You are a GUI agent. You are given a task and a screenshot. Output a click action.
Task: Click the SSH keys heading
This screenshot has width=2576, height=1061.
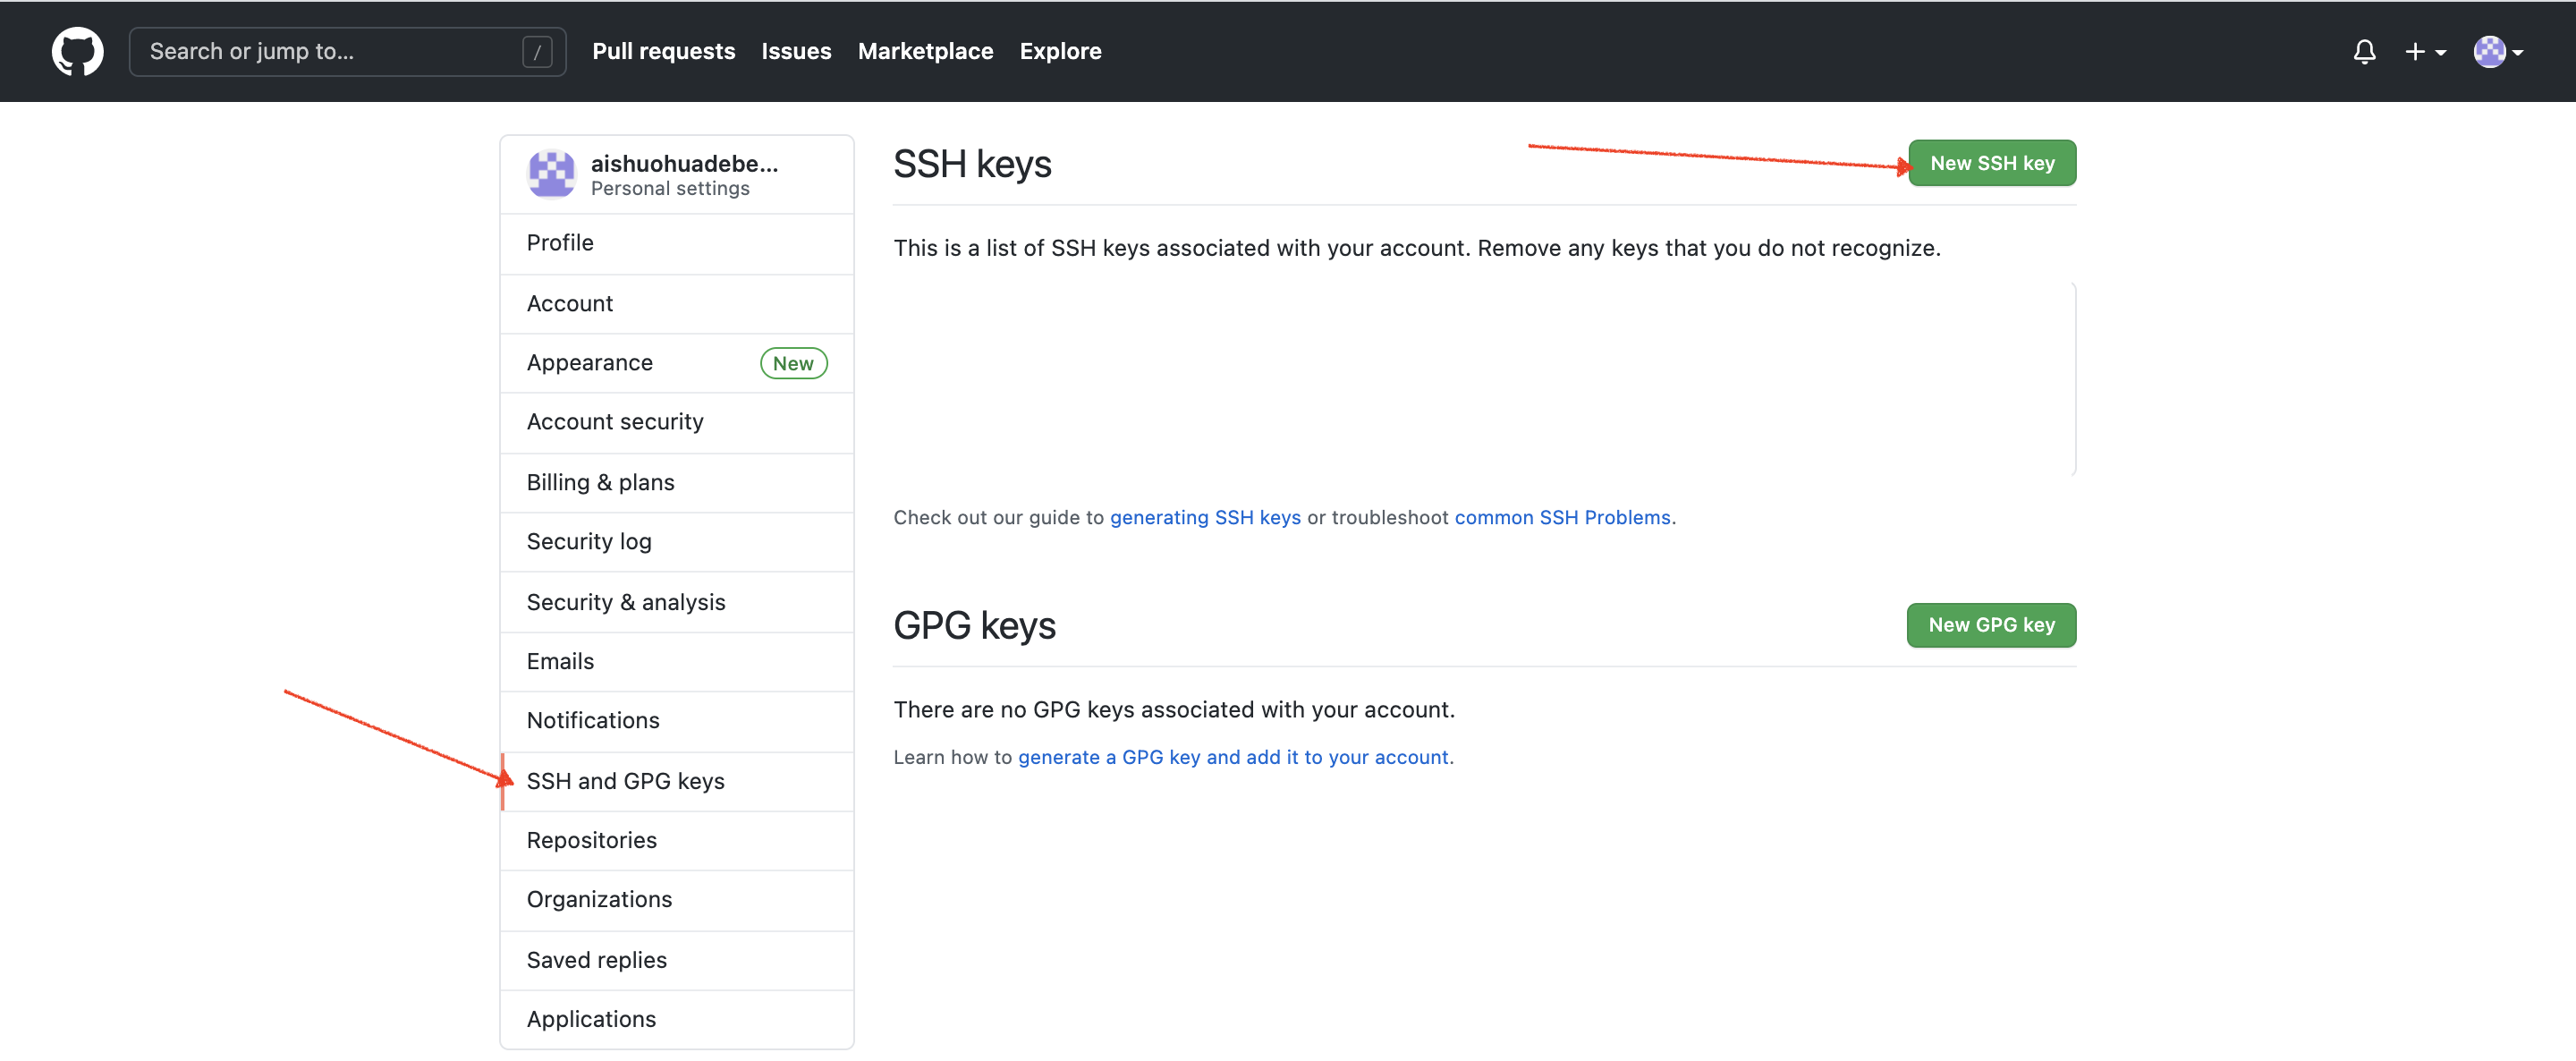tap(972, 164)
